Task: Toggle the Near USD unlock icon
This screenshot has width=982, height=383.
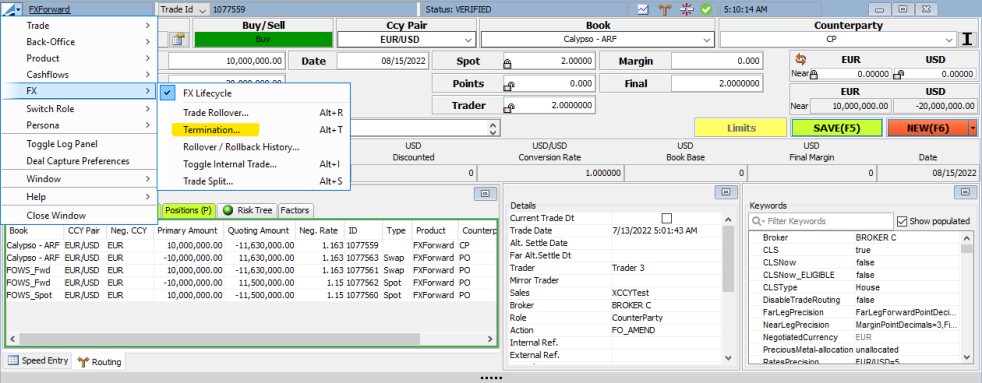Action: coord(898,74)
